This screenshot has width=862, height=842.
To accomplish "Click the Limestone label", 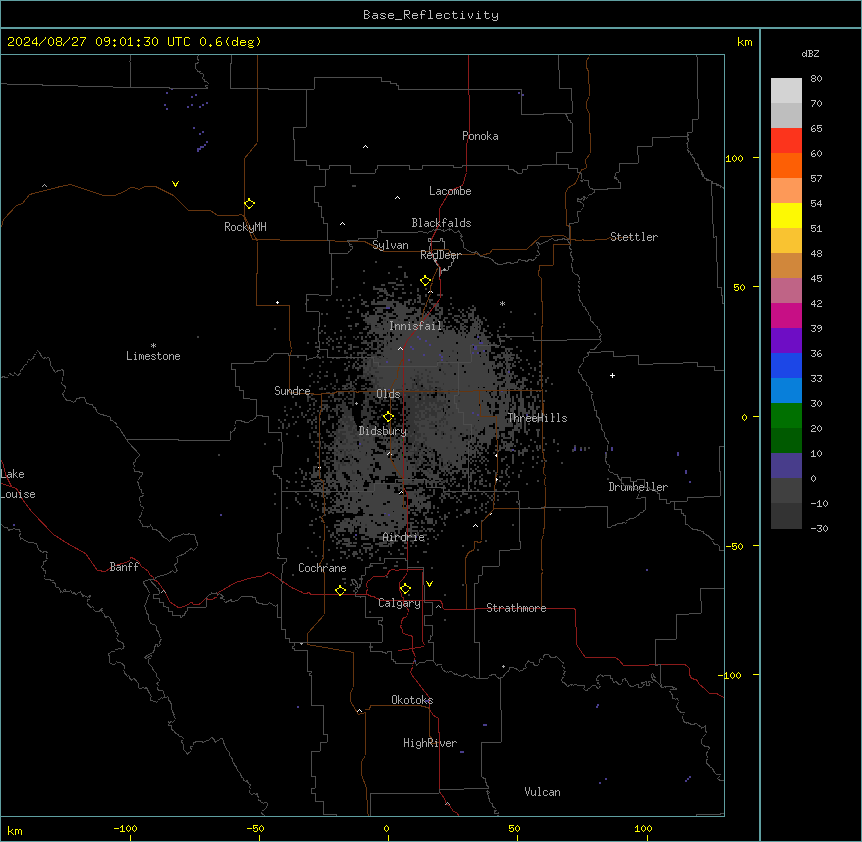I will (153, 356).
